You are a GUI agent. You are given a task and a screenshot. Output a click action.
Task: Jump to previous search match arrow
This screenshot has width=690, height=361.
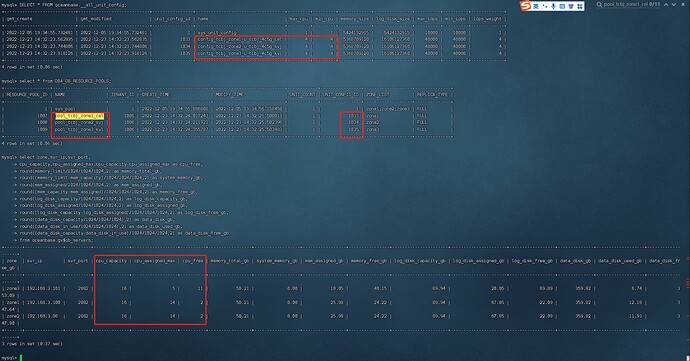point(666,4)
